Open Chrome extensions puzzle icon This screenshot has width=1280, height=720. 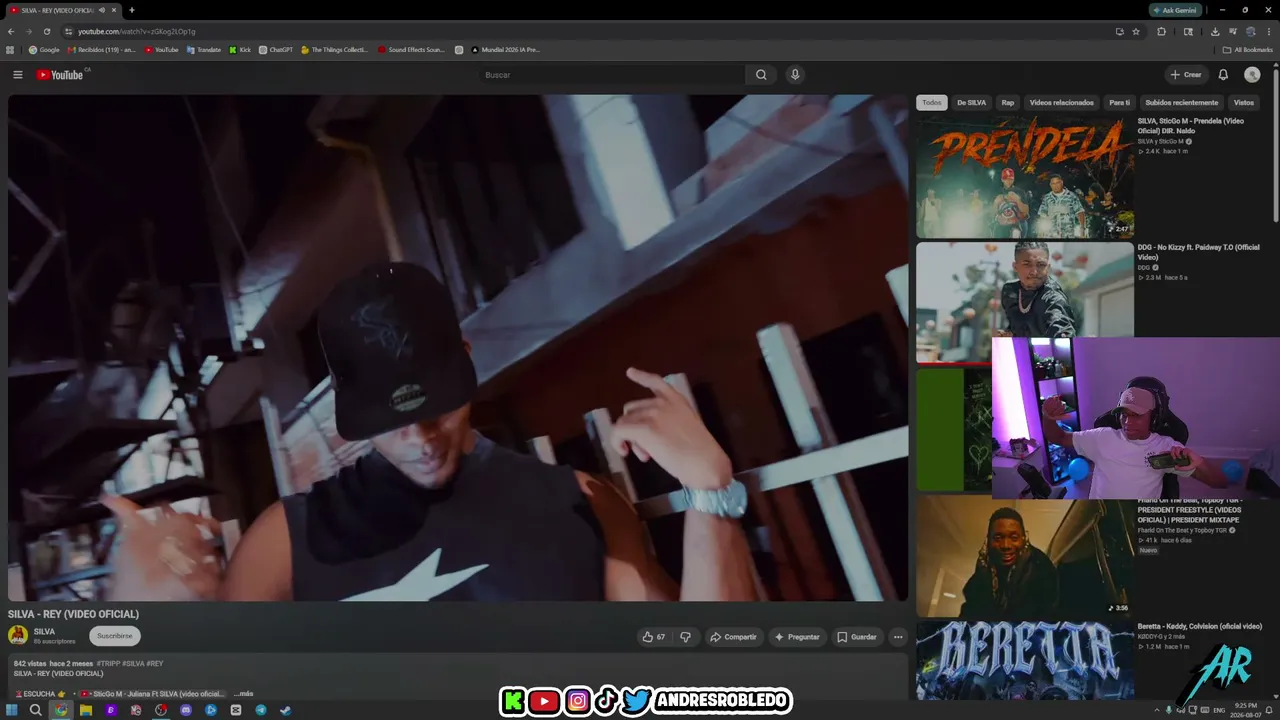tap(1161, 31)
